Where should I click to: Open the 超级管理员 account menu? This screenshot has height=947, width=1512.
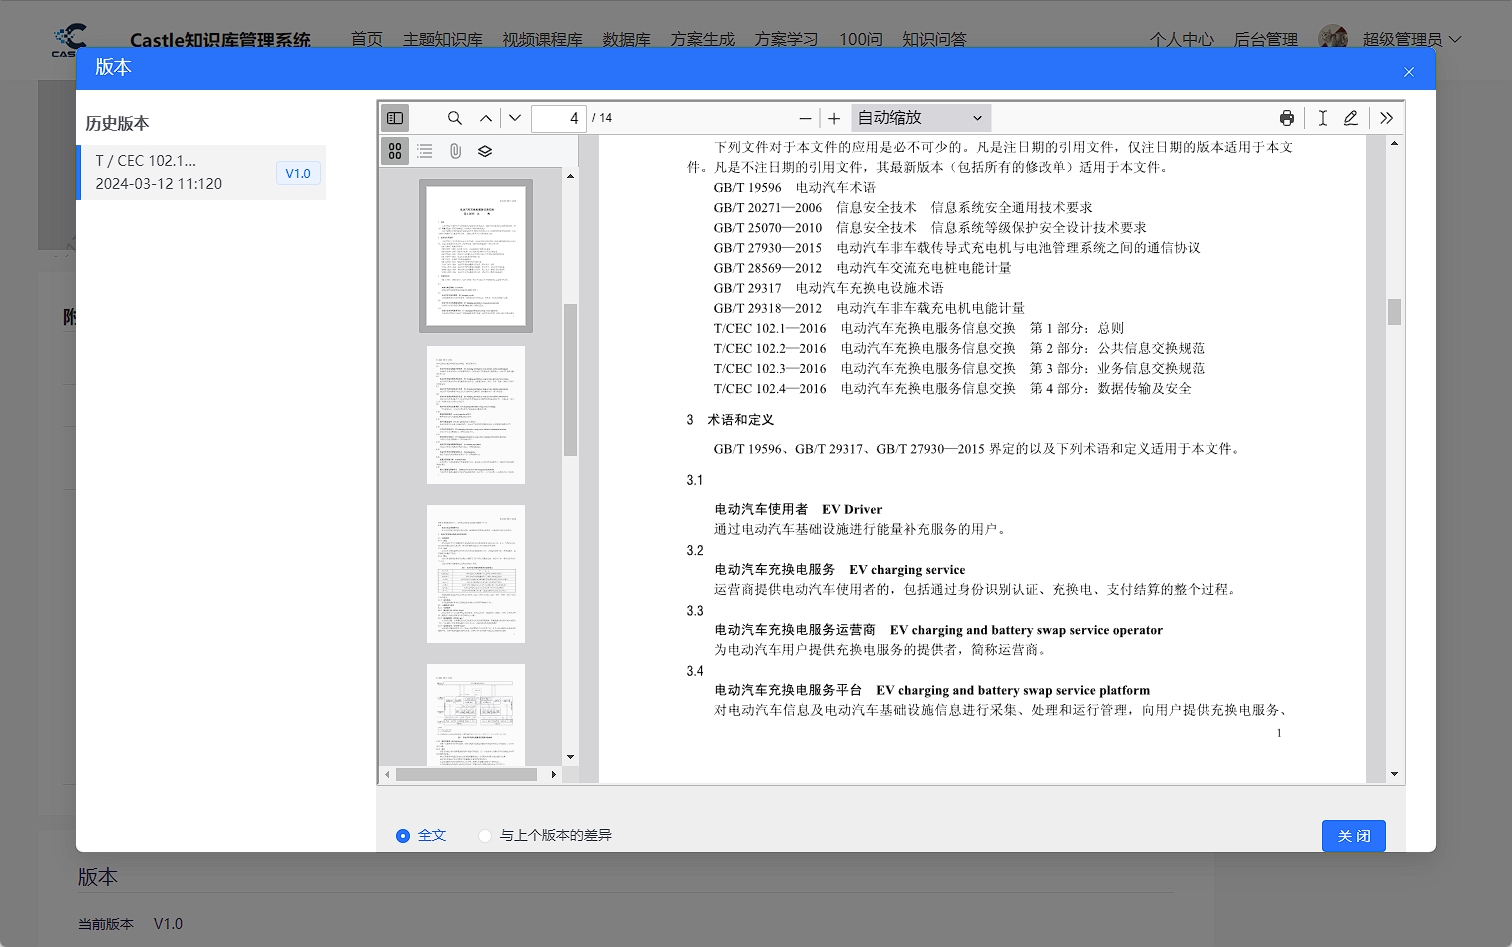tap(1404, 39)
